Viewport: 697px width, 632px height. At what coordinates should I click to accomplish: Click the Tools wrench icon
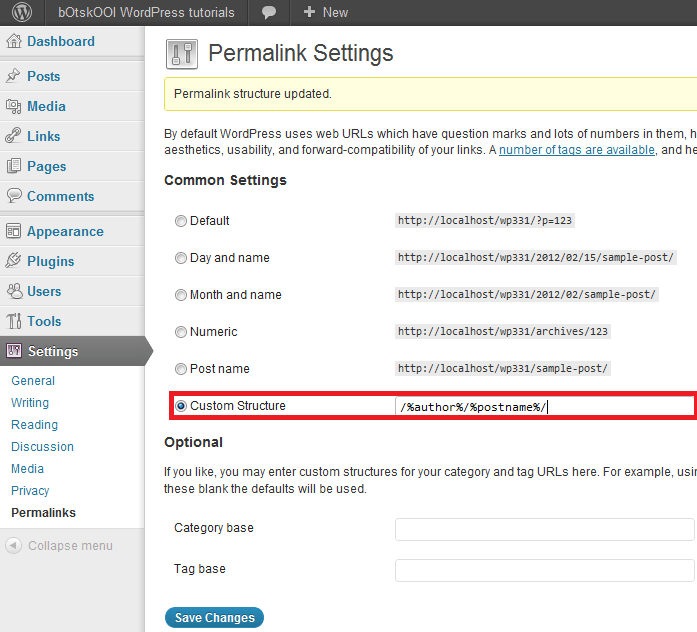pos(14,321)
